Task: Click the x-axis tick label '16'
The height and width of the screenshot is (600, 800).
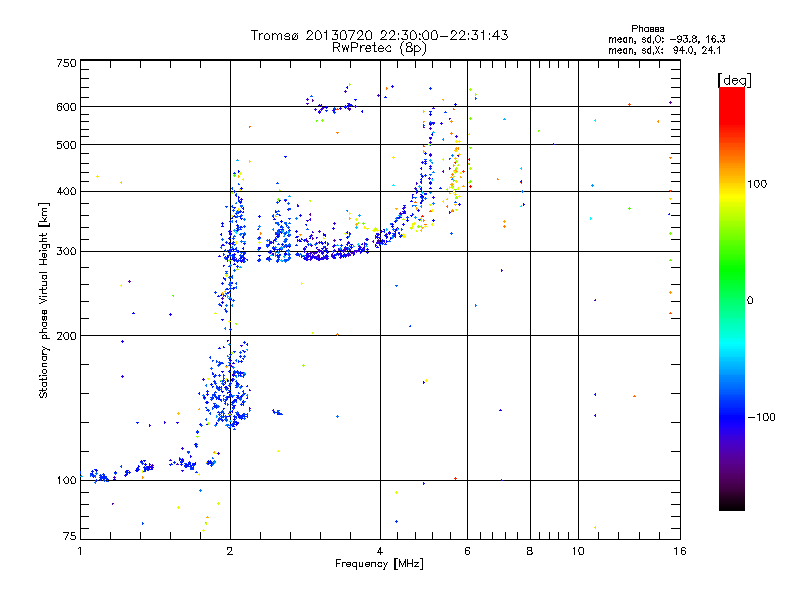Action: (x=680, y=551)
